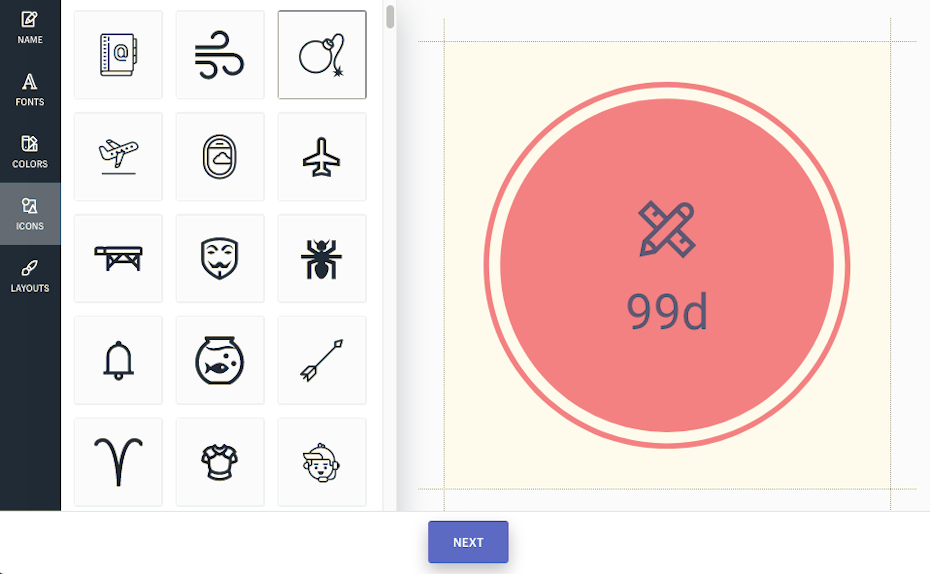Click the Next button
The image size is (930, 574).
pyautogui.click(x=468, y=542)
